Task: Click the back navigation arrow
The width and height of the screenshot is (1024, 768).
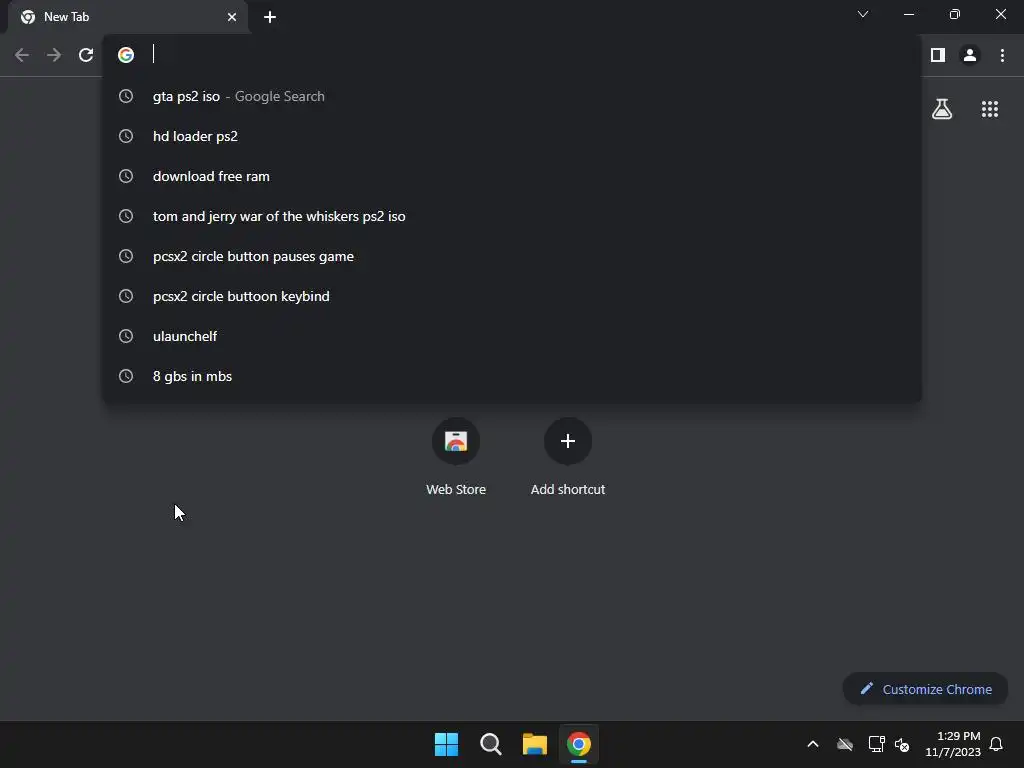Action: coord(22,56)
